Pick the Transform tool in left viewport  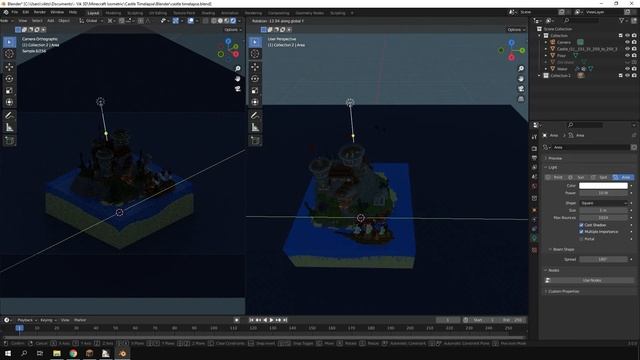9,102
